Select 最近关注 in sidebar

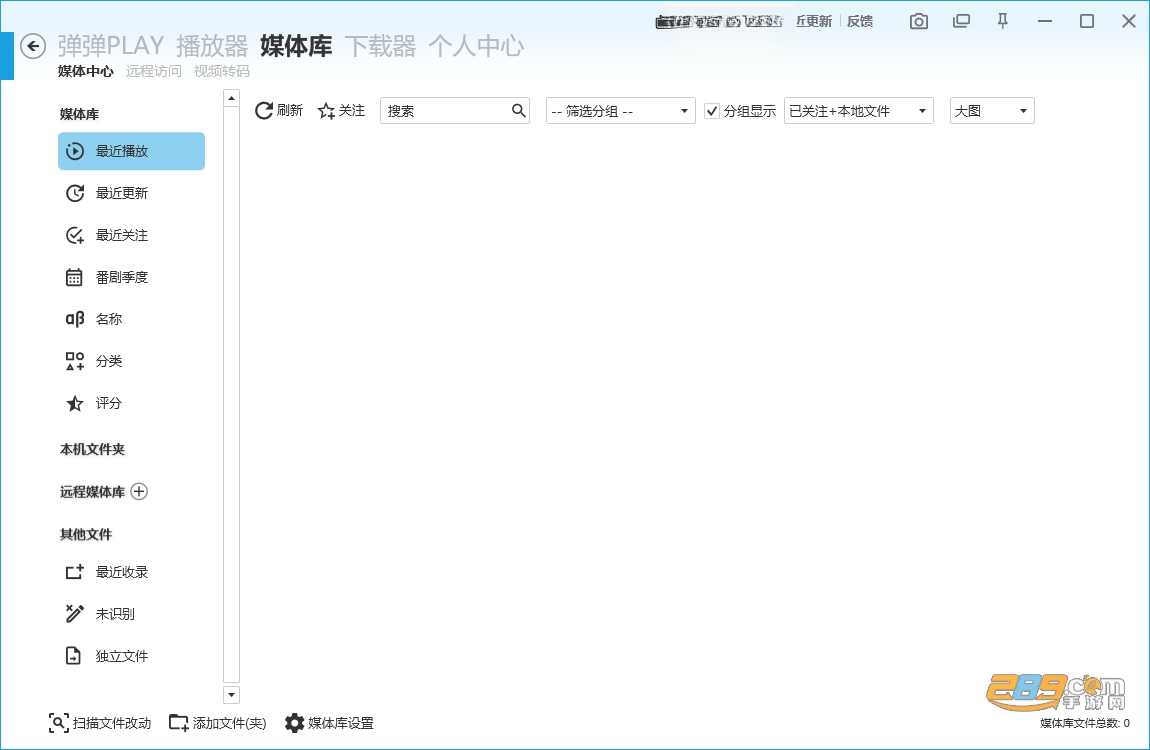click(x=131, y=235)
